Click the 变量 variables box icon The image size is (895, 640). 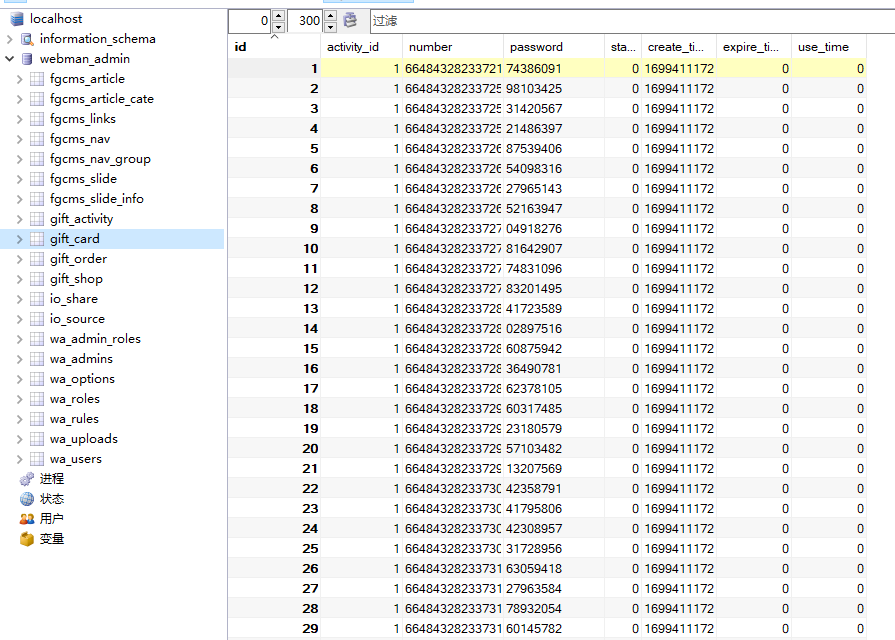(x=27, y=538)
